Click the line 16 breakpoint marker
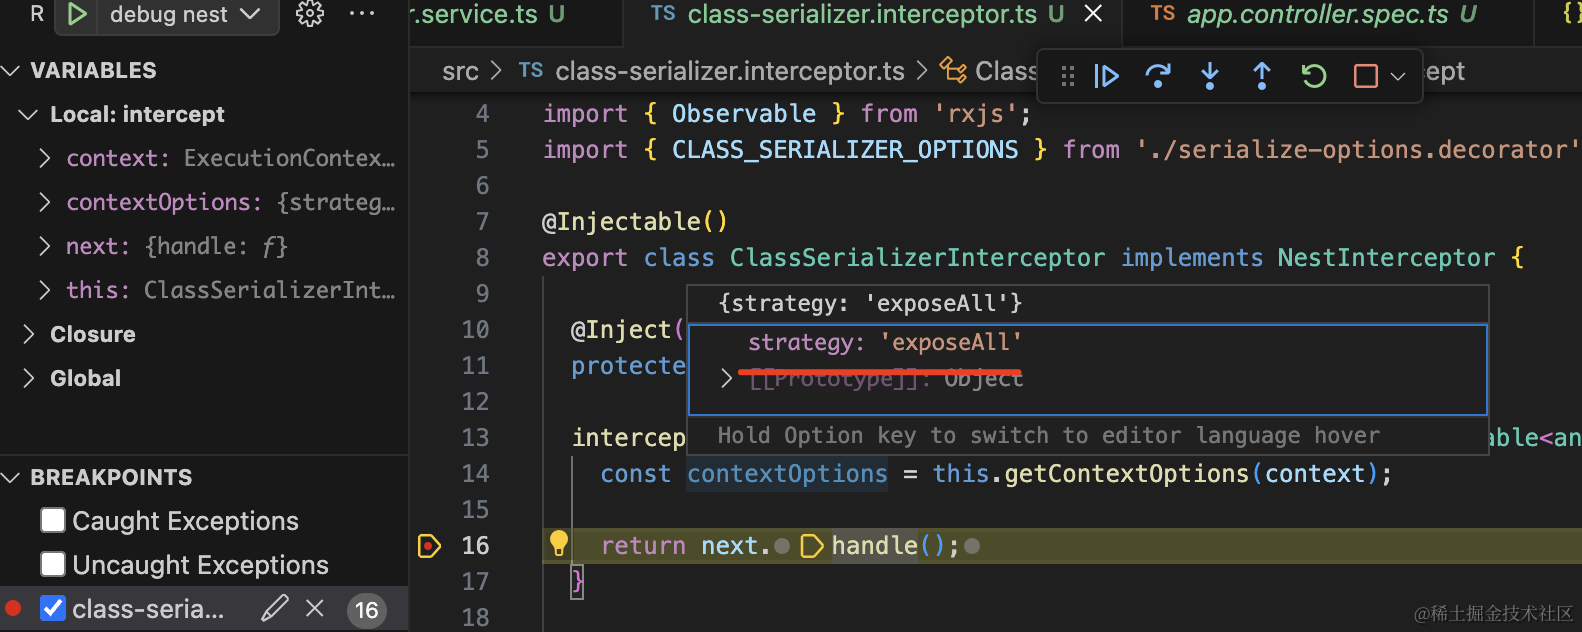Image resolution: width=1582 pixels, height=632 pixels. pyautogui.click(x=429, y=546)
